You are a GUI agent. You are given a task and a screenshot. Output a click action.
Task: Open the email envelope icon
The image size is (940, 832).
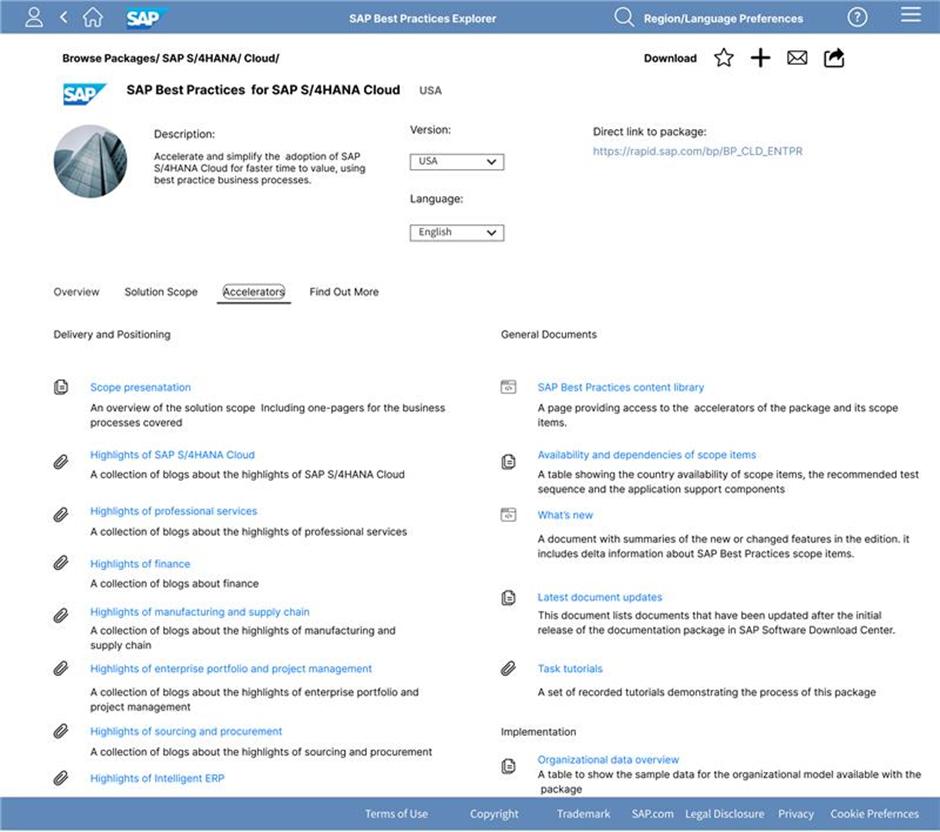tap(797, 58)
